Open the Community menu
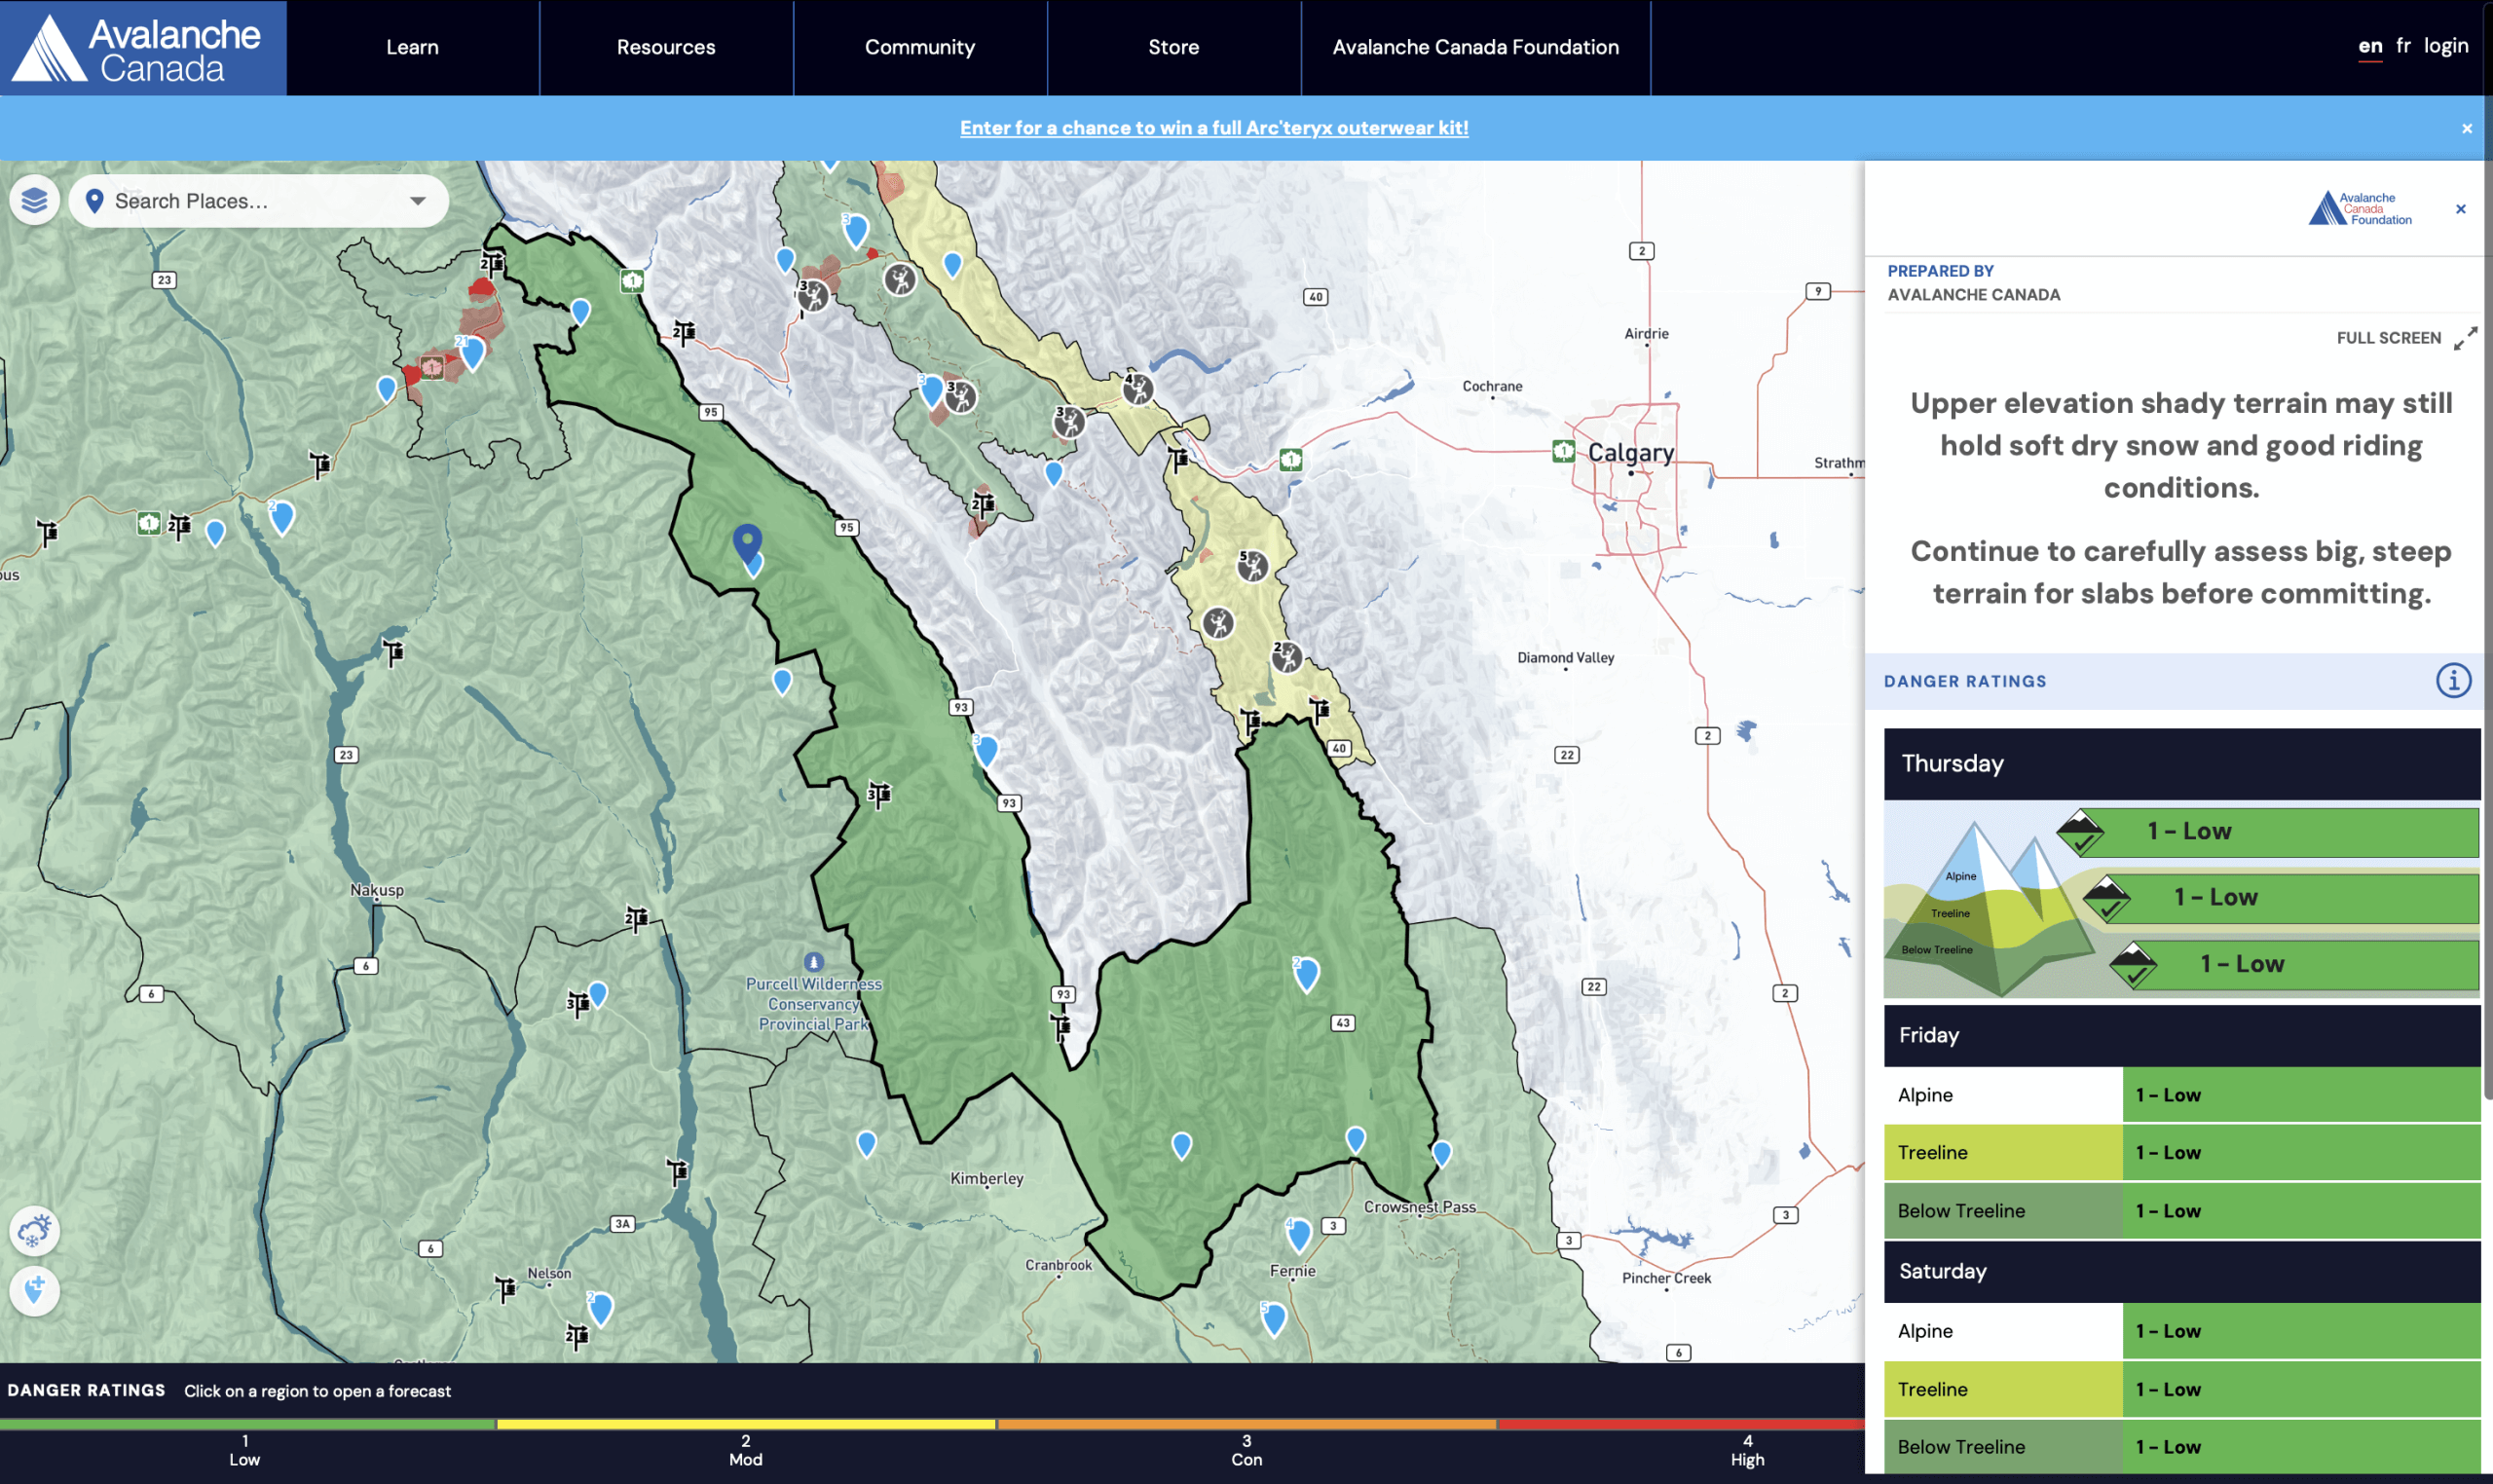The width and height of the screenshot is (2493, 1484). [x=919, y=47]
